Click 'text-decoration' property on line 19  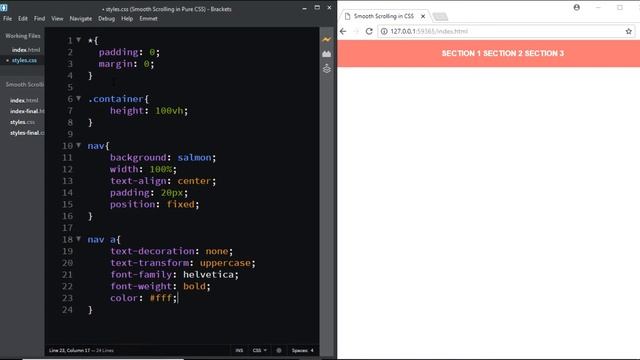click(152, 251)
